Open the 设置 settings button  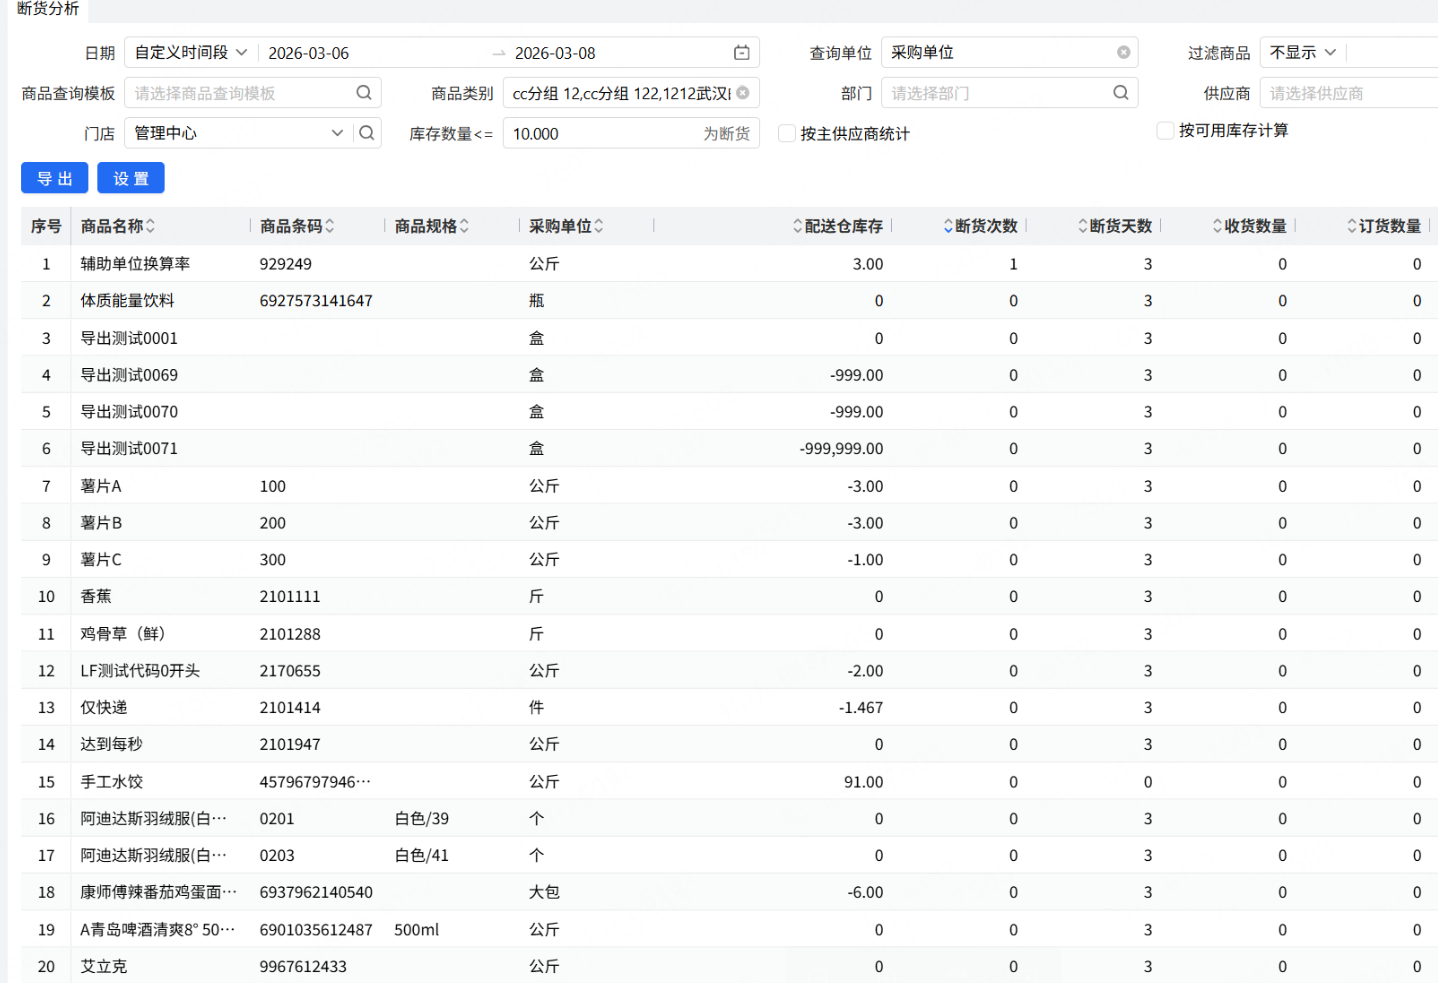click(x=131, y=179)
